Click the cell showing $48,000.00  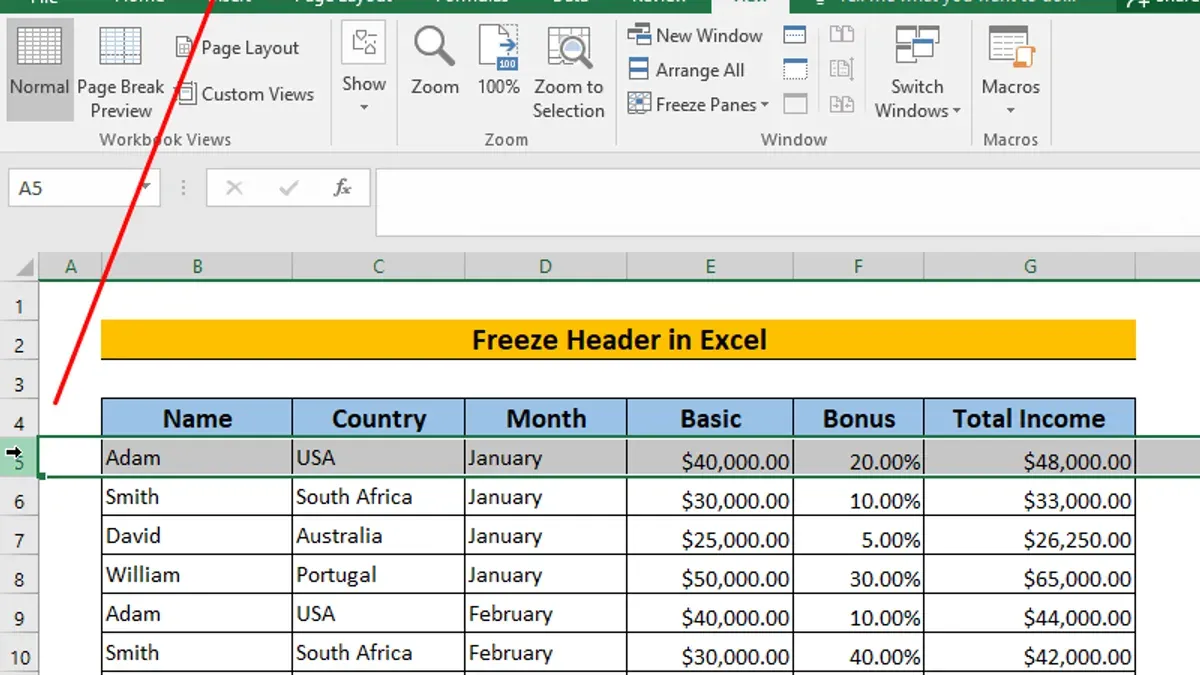[x=1030, y=458]
